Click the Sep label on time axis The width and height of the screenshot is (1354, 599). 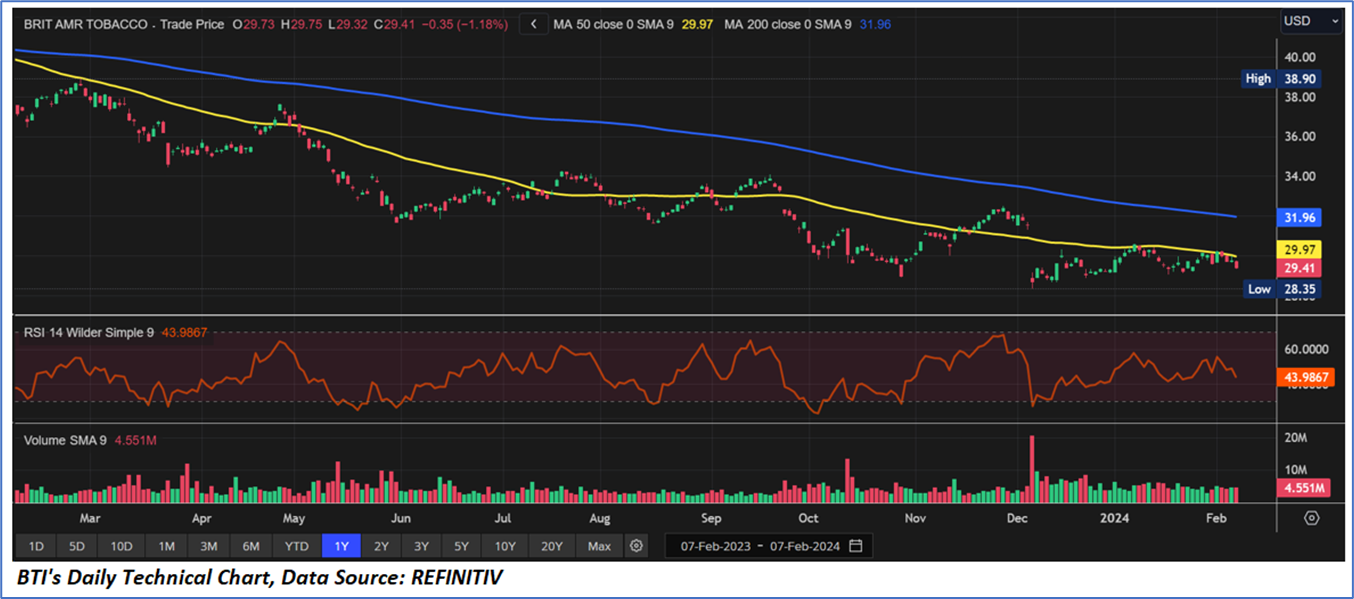711,518
